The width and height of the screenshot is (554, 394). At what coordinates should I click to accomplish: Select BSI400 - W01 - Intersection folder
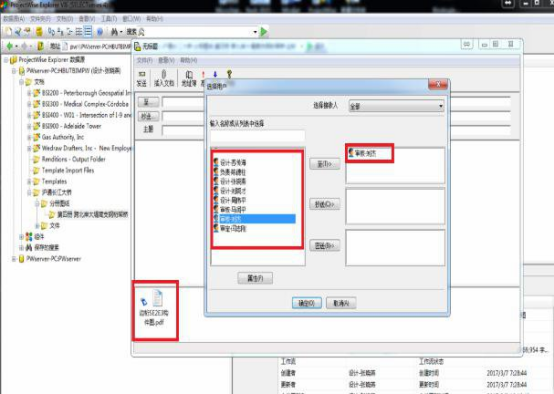tap(86, 115)
